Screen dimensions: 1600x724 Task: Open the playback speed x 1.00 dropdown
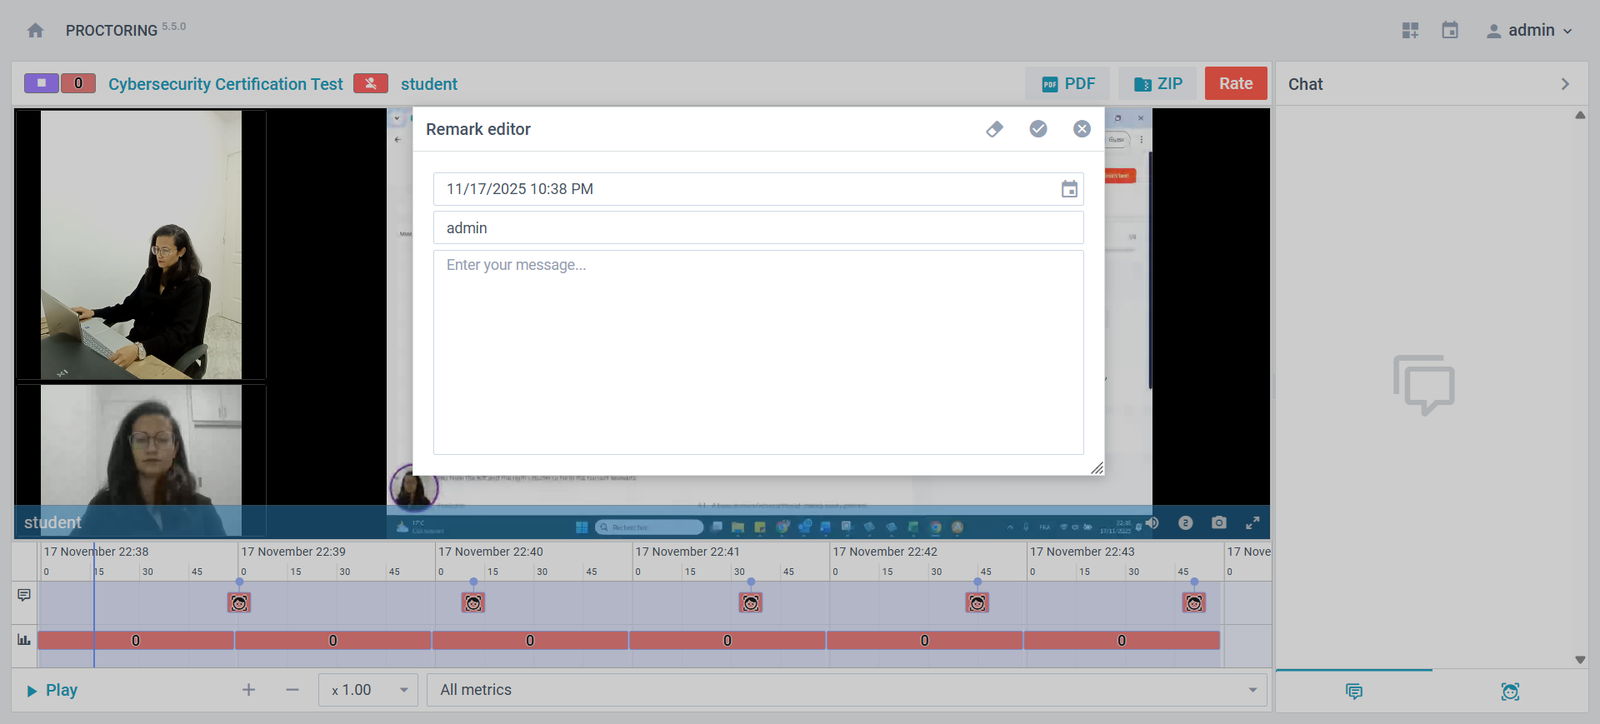(368, 690)
